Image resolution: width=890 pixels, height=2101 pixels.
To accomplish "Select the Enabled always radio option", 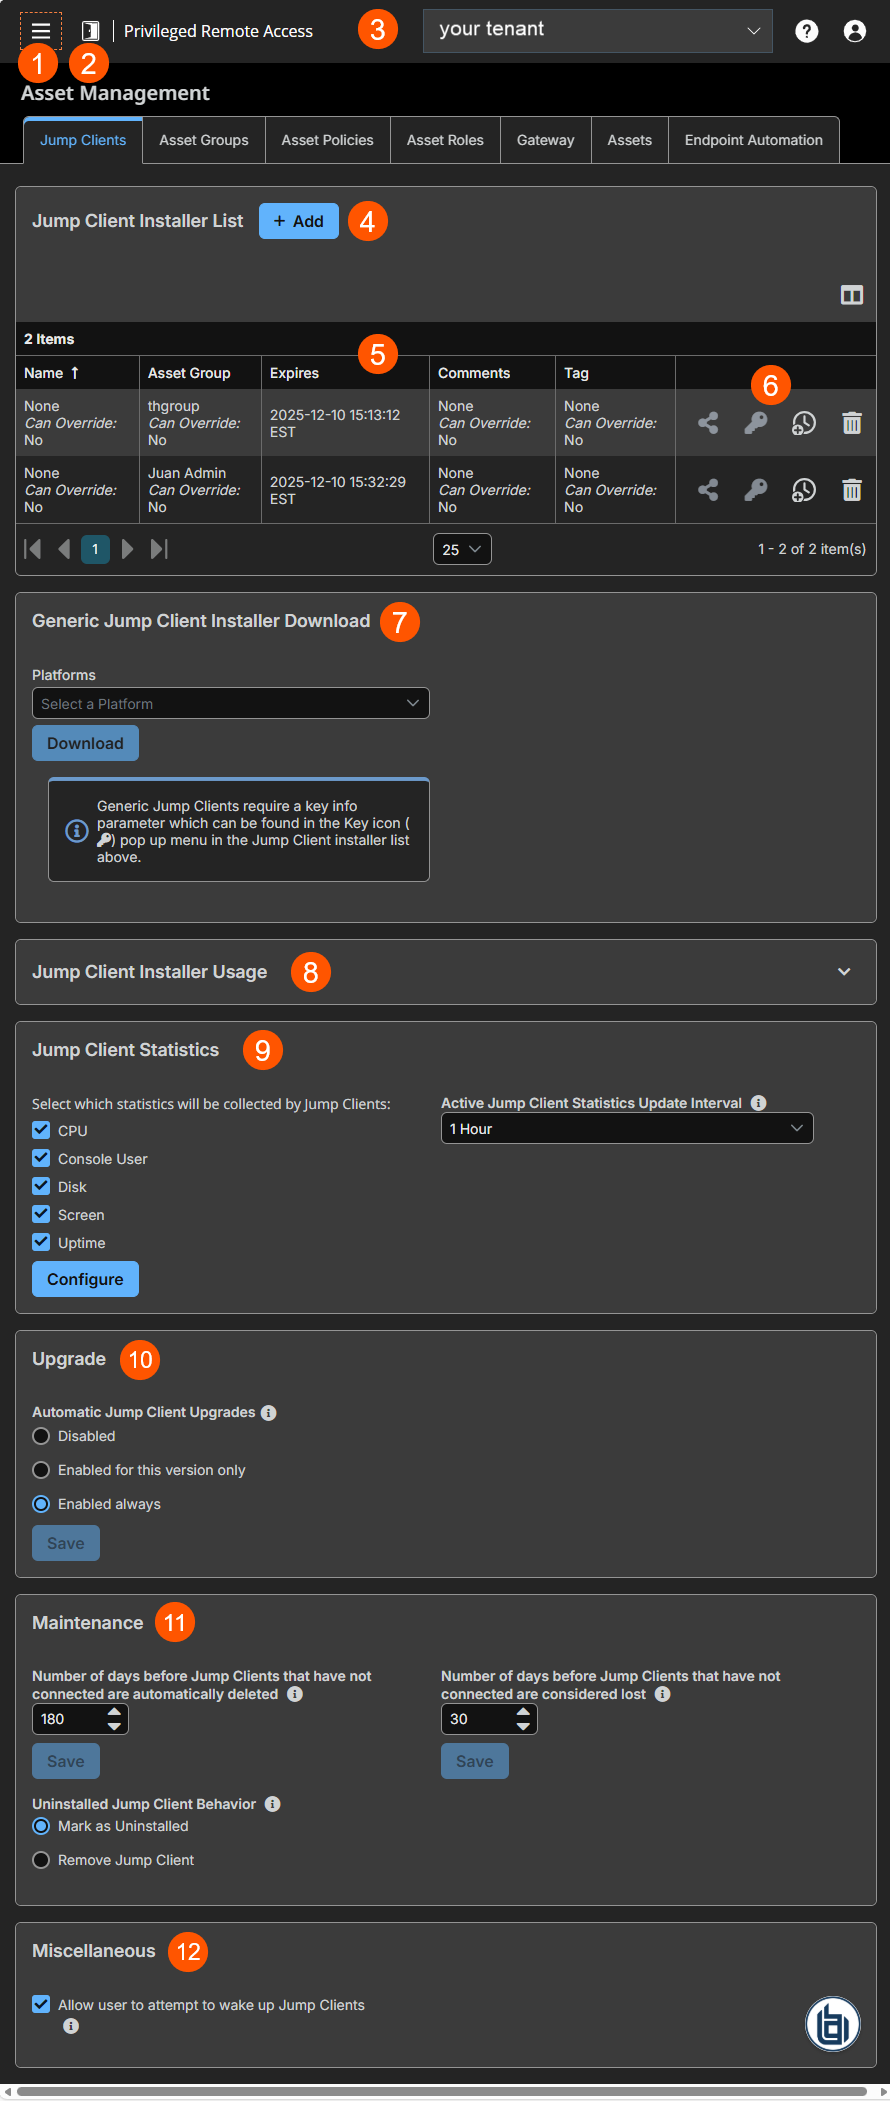I will [41, 1504].
